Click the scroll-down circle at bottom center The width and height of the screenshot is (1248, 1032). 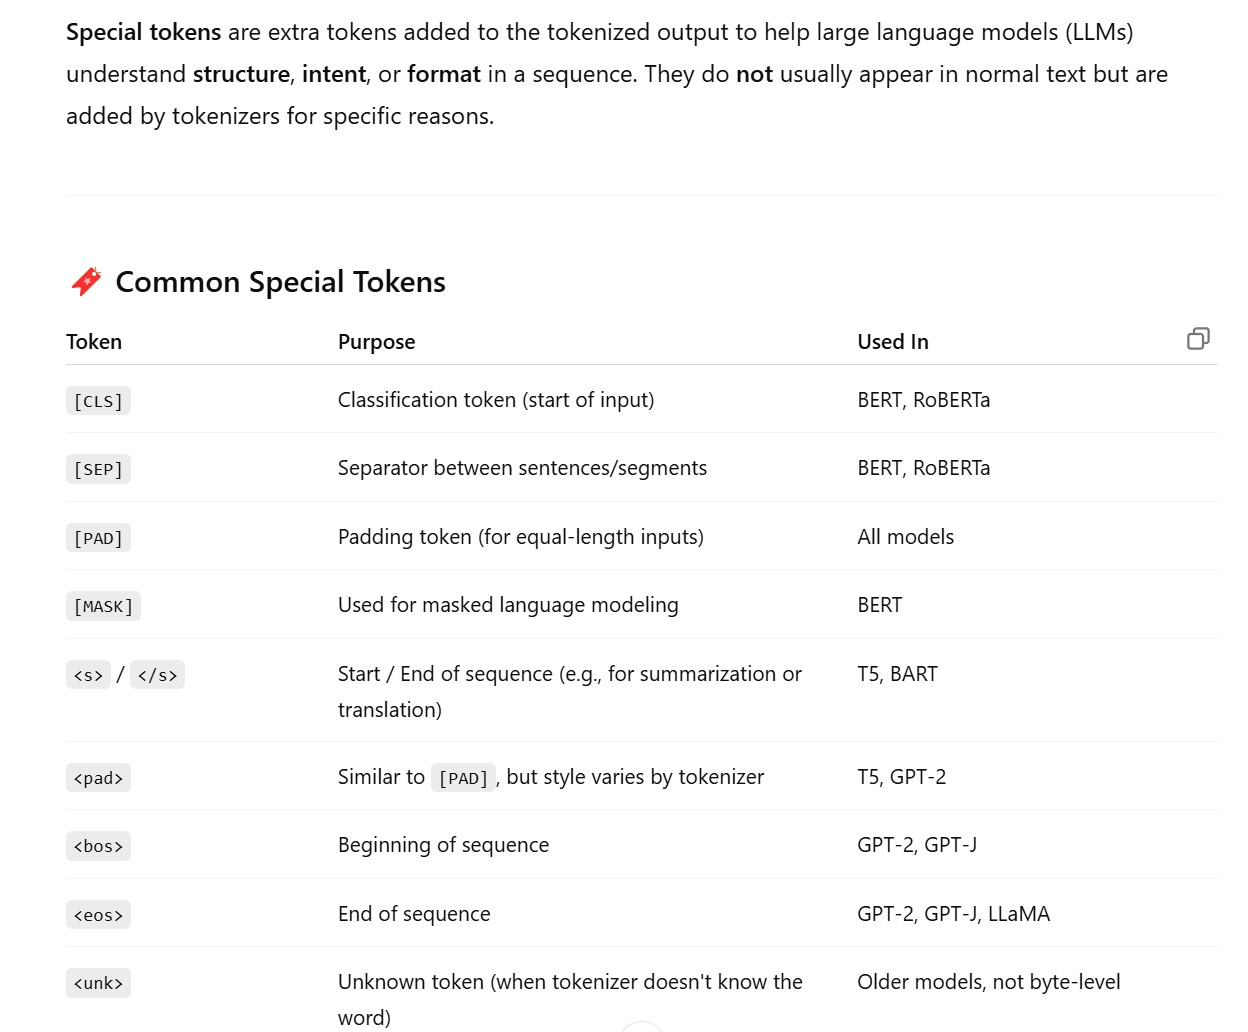641,1027
